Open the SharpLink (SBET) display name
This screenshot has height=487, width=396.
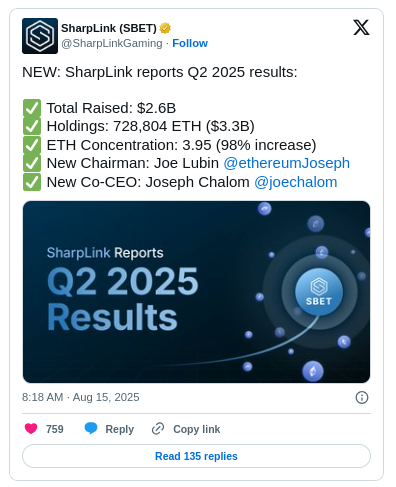pos(109,28)
